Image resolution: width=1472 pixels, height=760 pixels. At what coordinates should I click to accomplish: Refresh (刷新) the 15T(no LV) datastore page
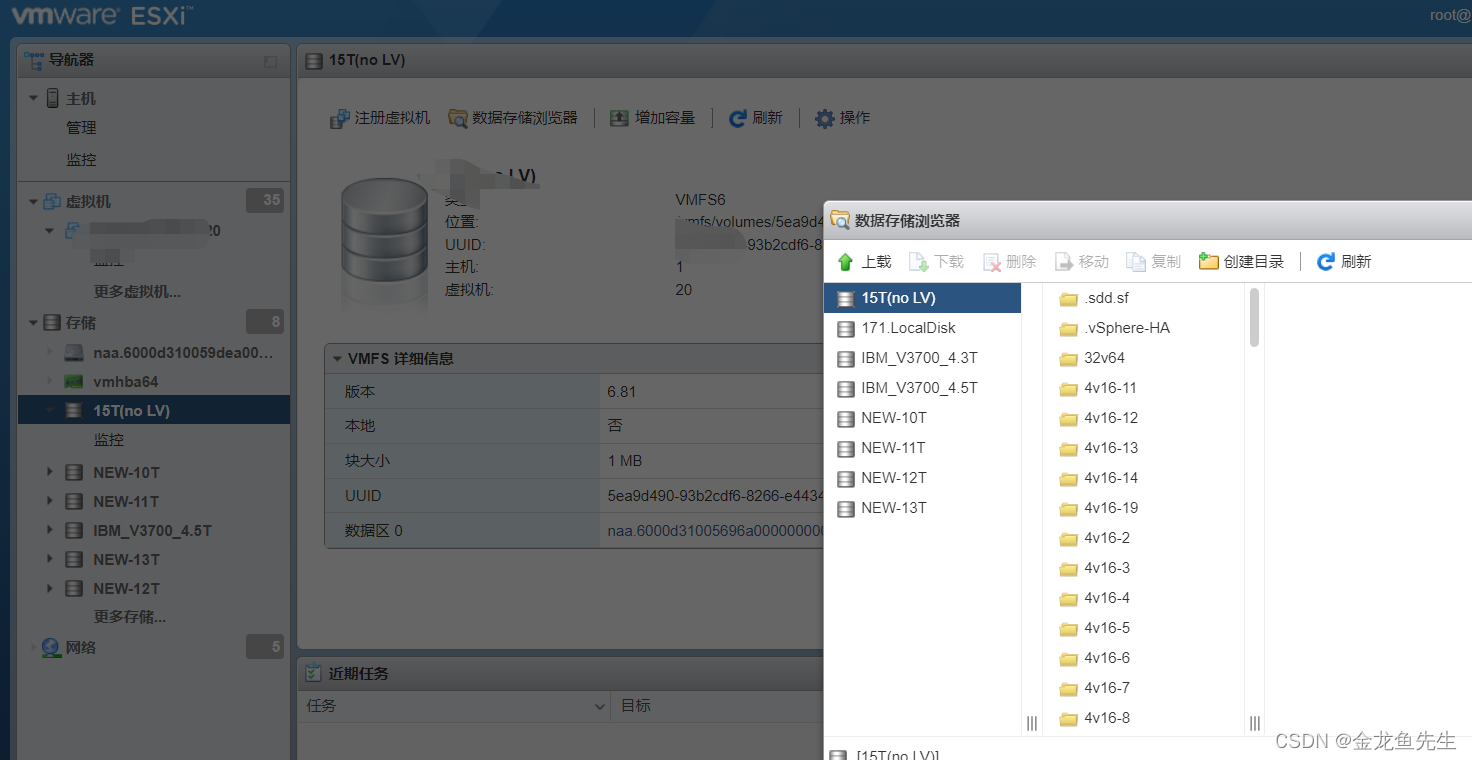click(756, 118)
